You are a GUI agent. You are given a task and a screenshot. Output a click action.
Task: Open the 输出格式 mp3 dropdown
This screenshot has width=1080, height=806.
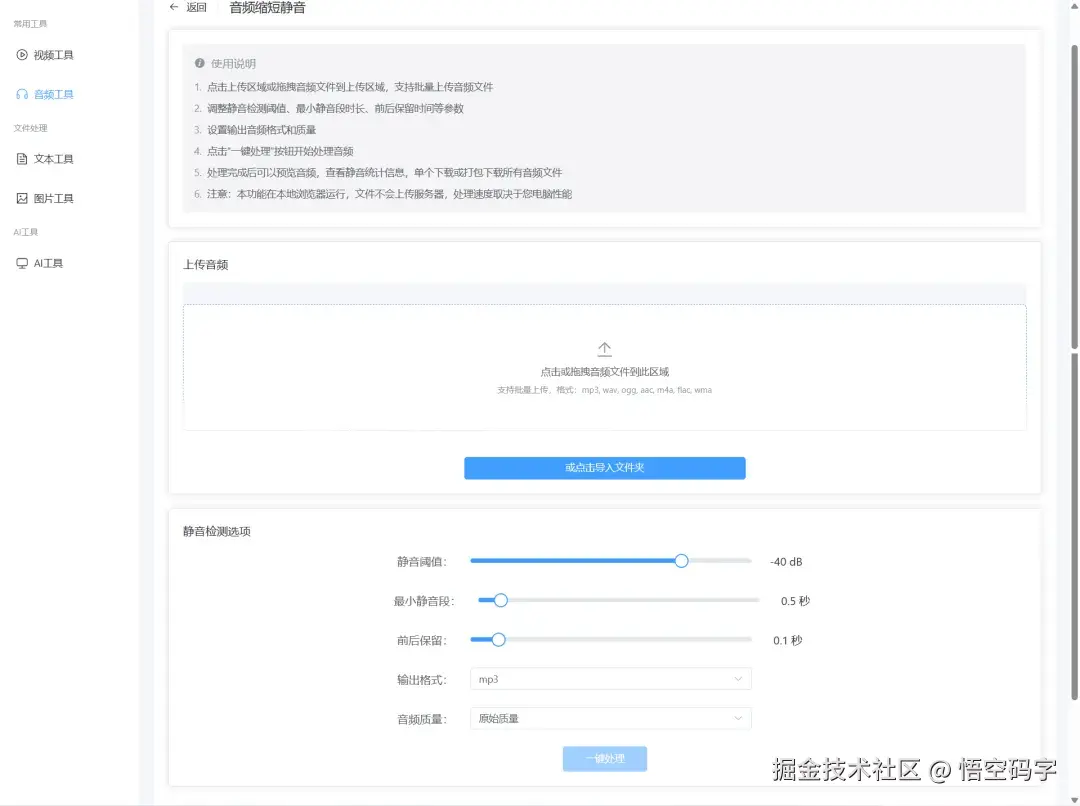point(610,678)
